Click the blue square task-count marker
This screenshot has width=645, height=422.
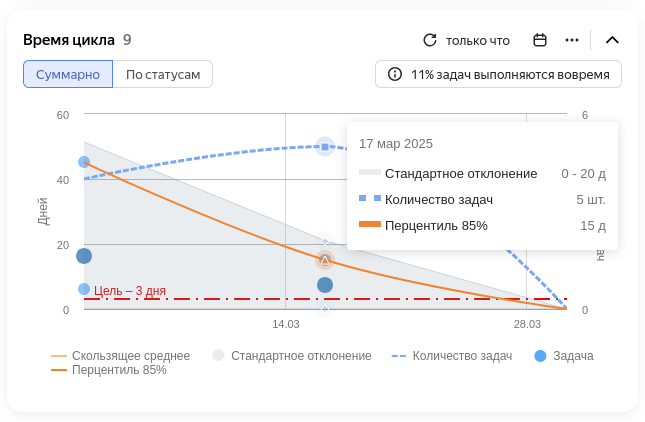tap(325, 147)
